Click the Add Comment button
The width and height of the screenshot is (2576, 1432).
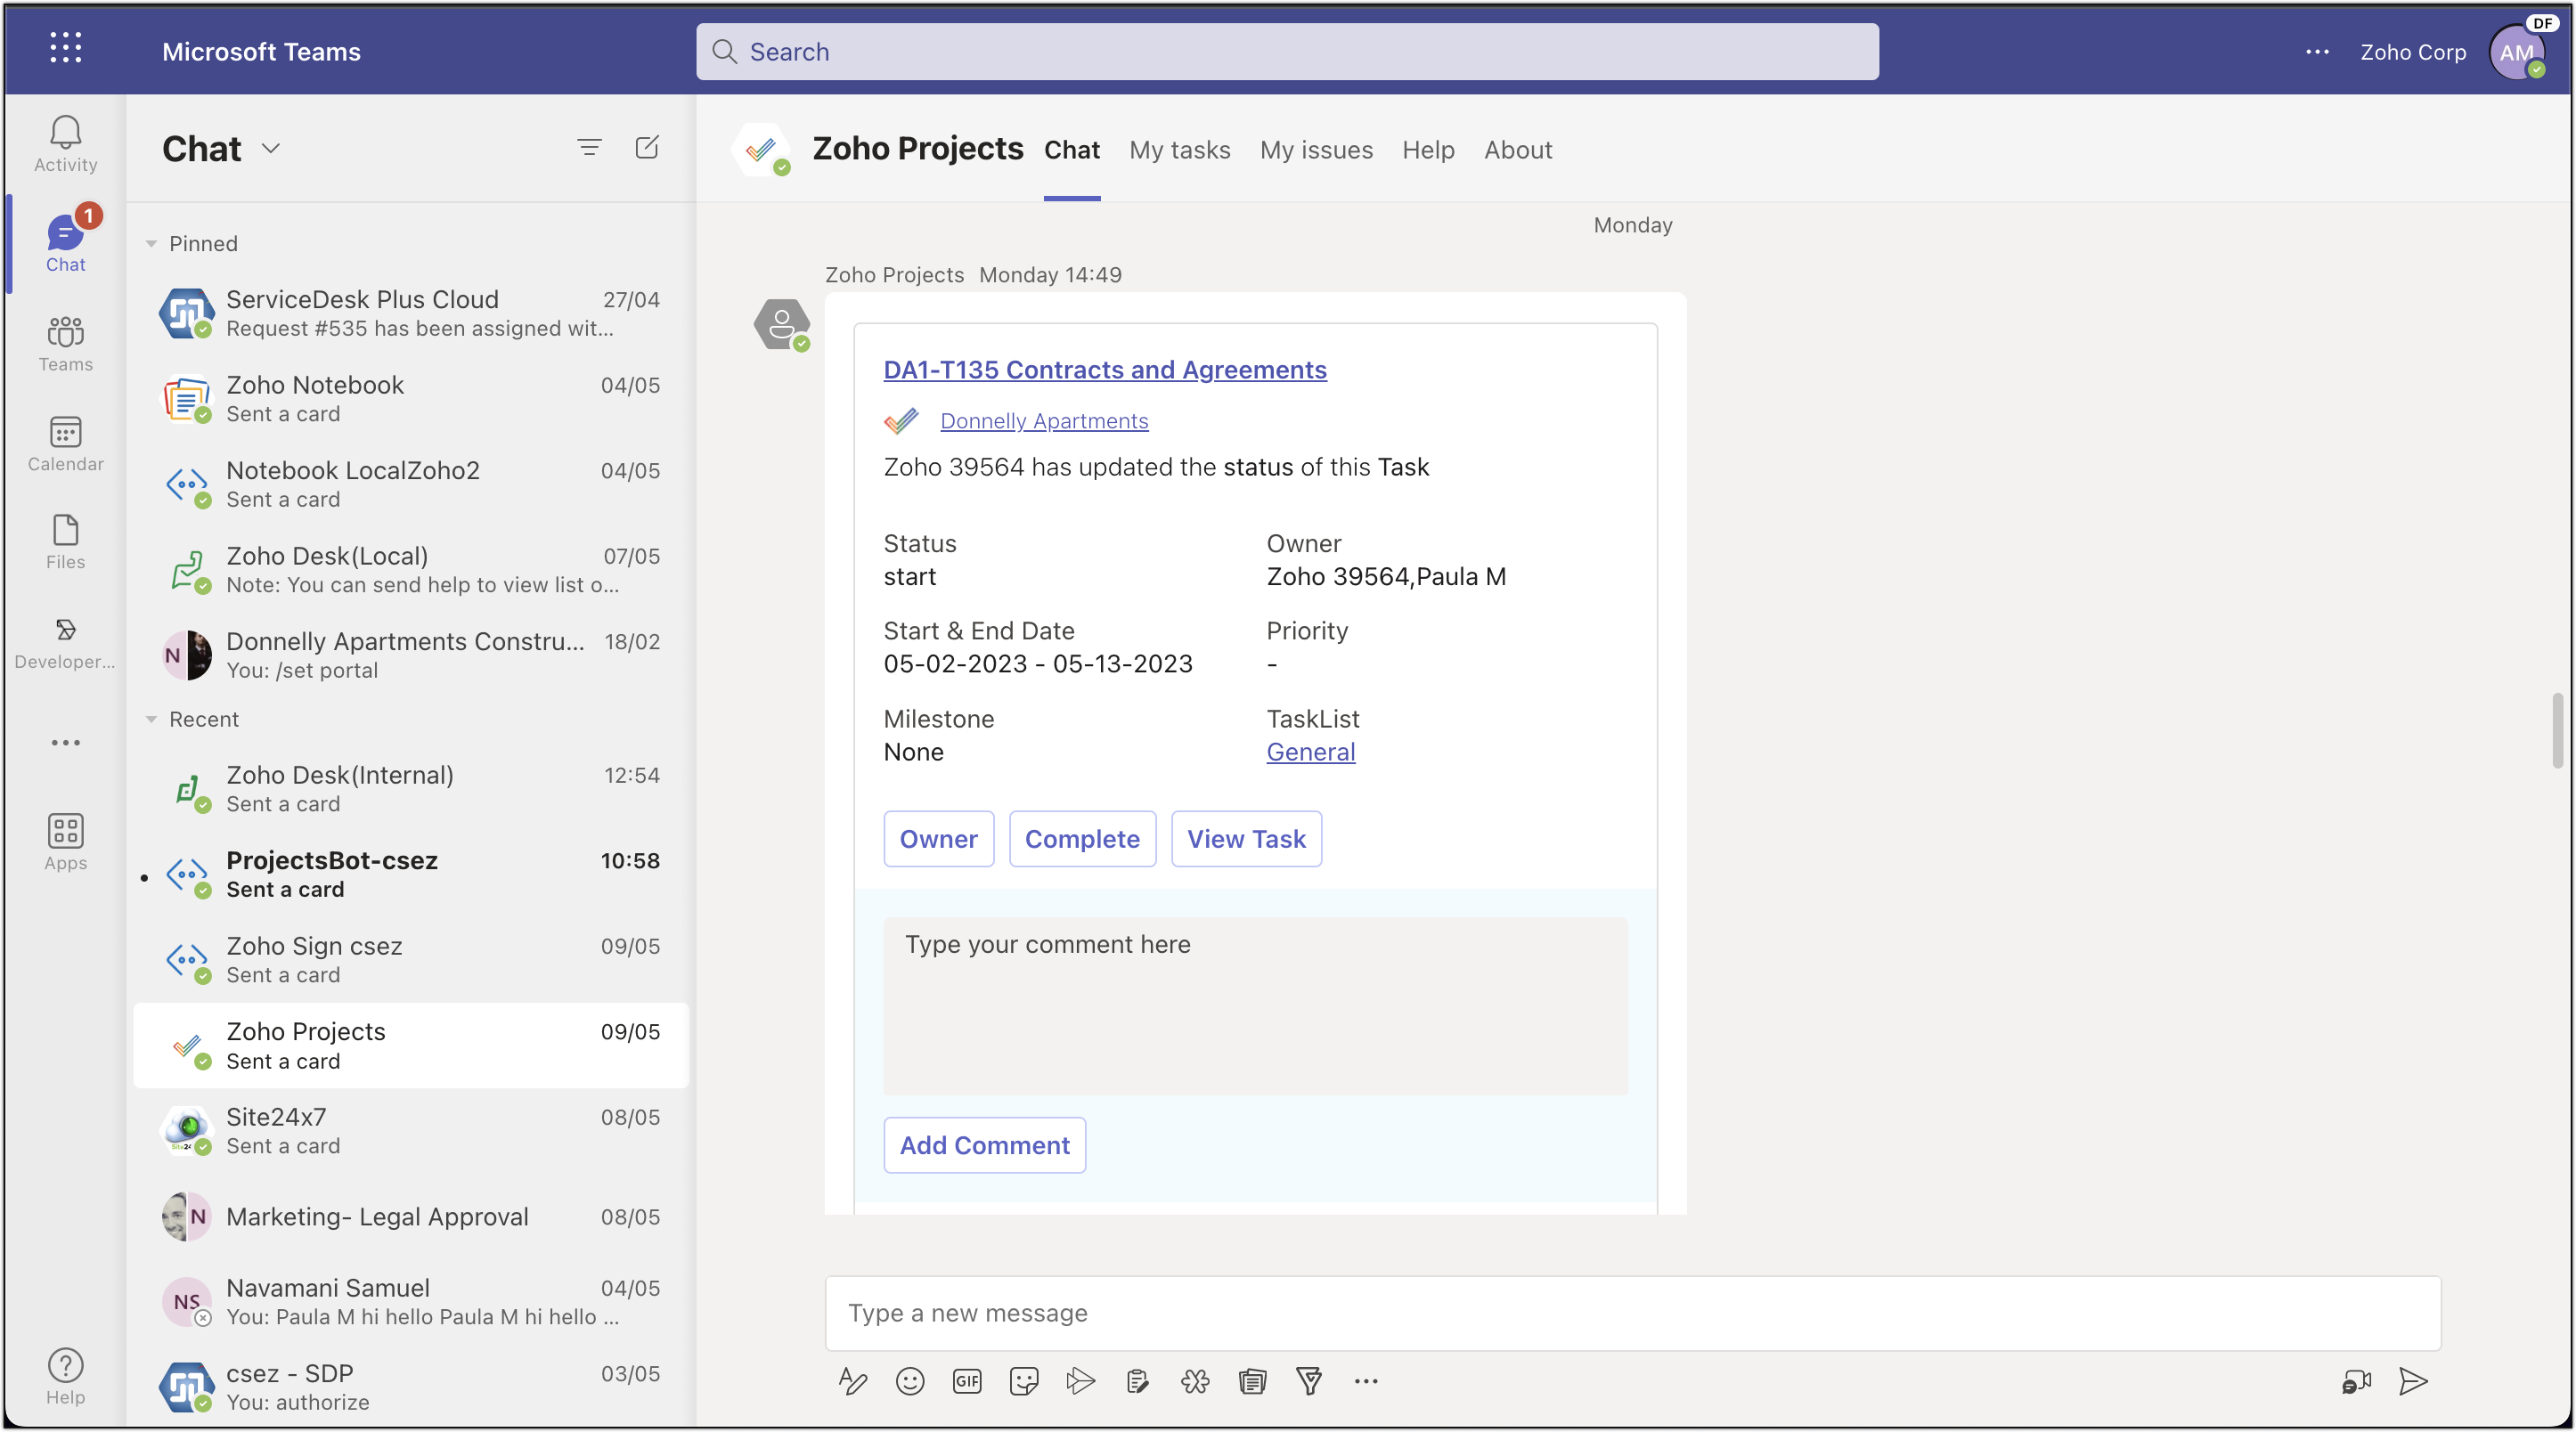pyautogui.click(x=984, y=1145)
